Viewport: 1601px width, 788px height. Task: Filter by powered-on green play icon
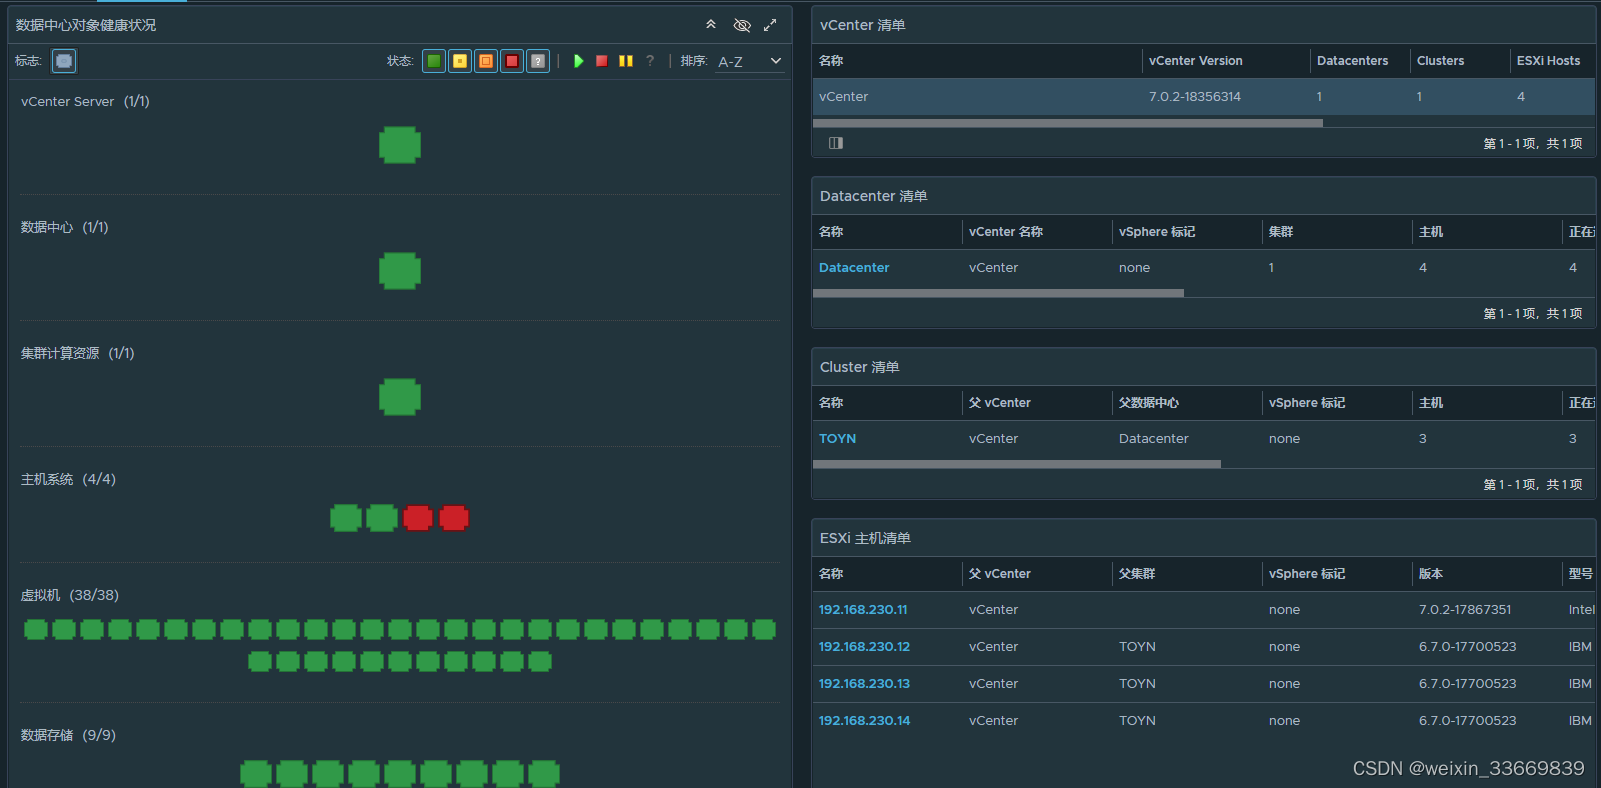(x=578, y=61)
